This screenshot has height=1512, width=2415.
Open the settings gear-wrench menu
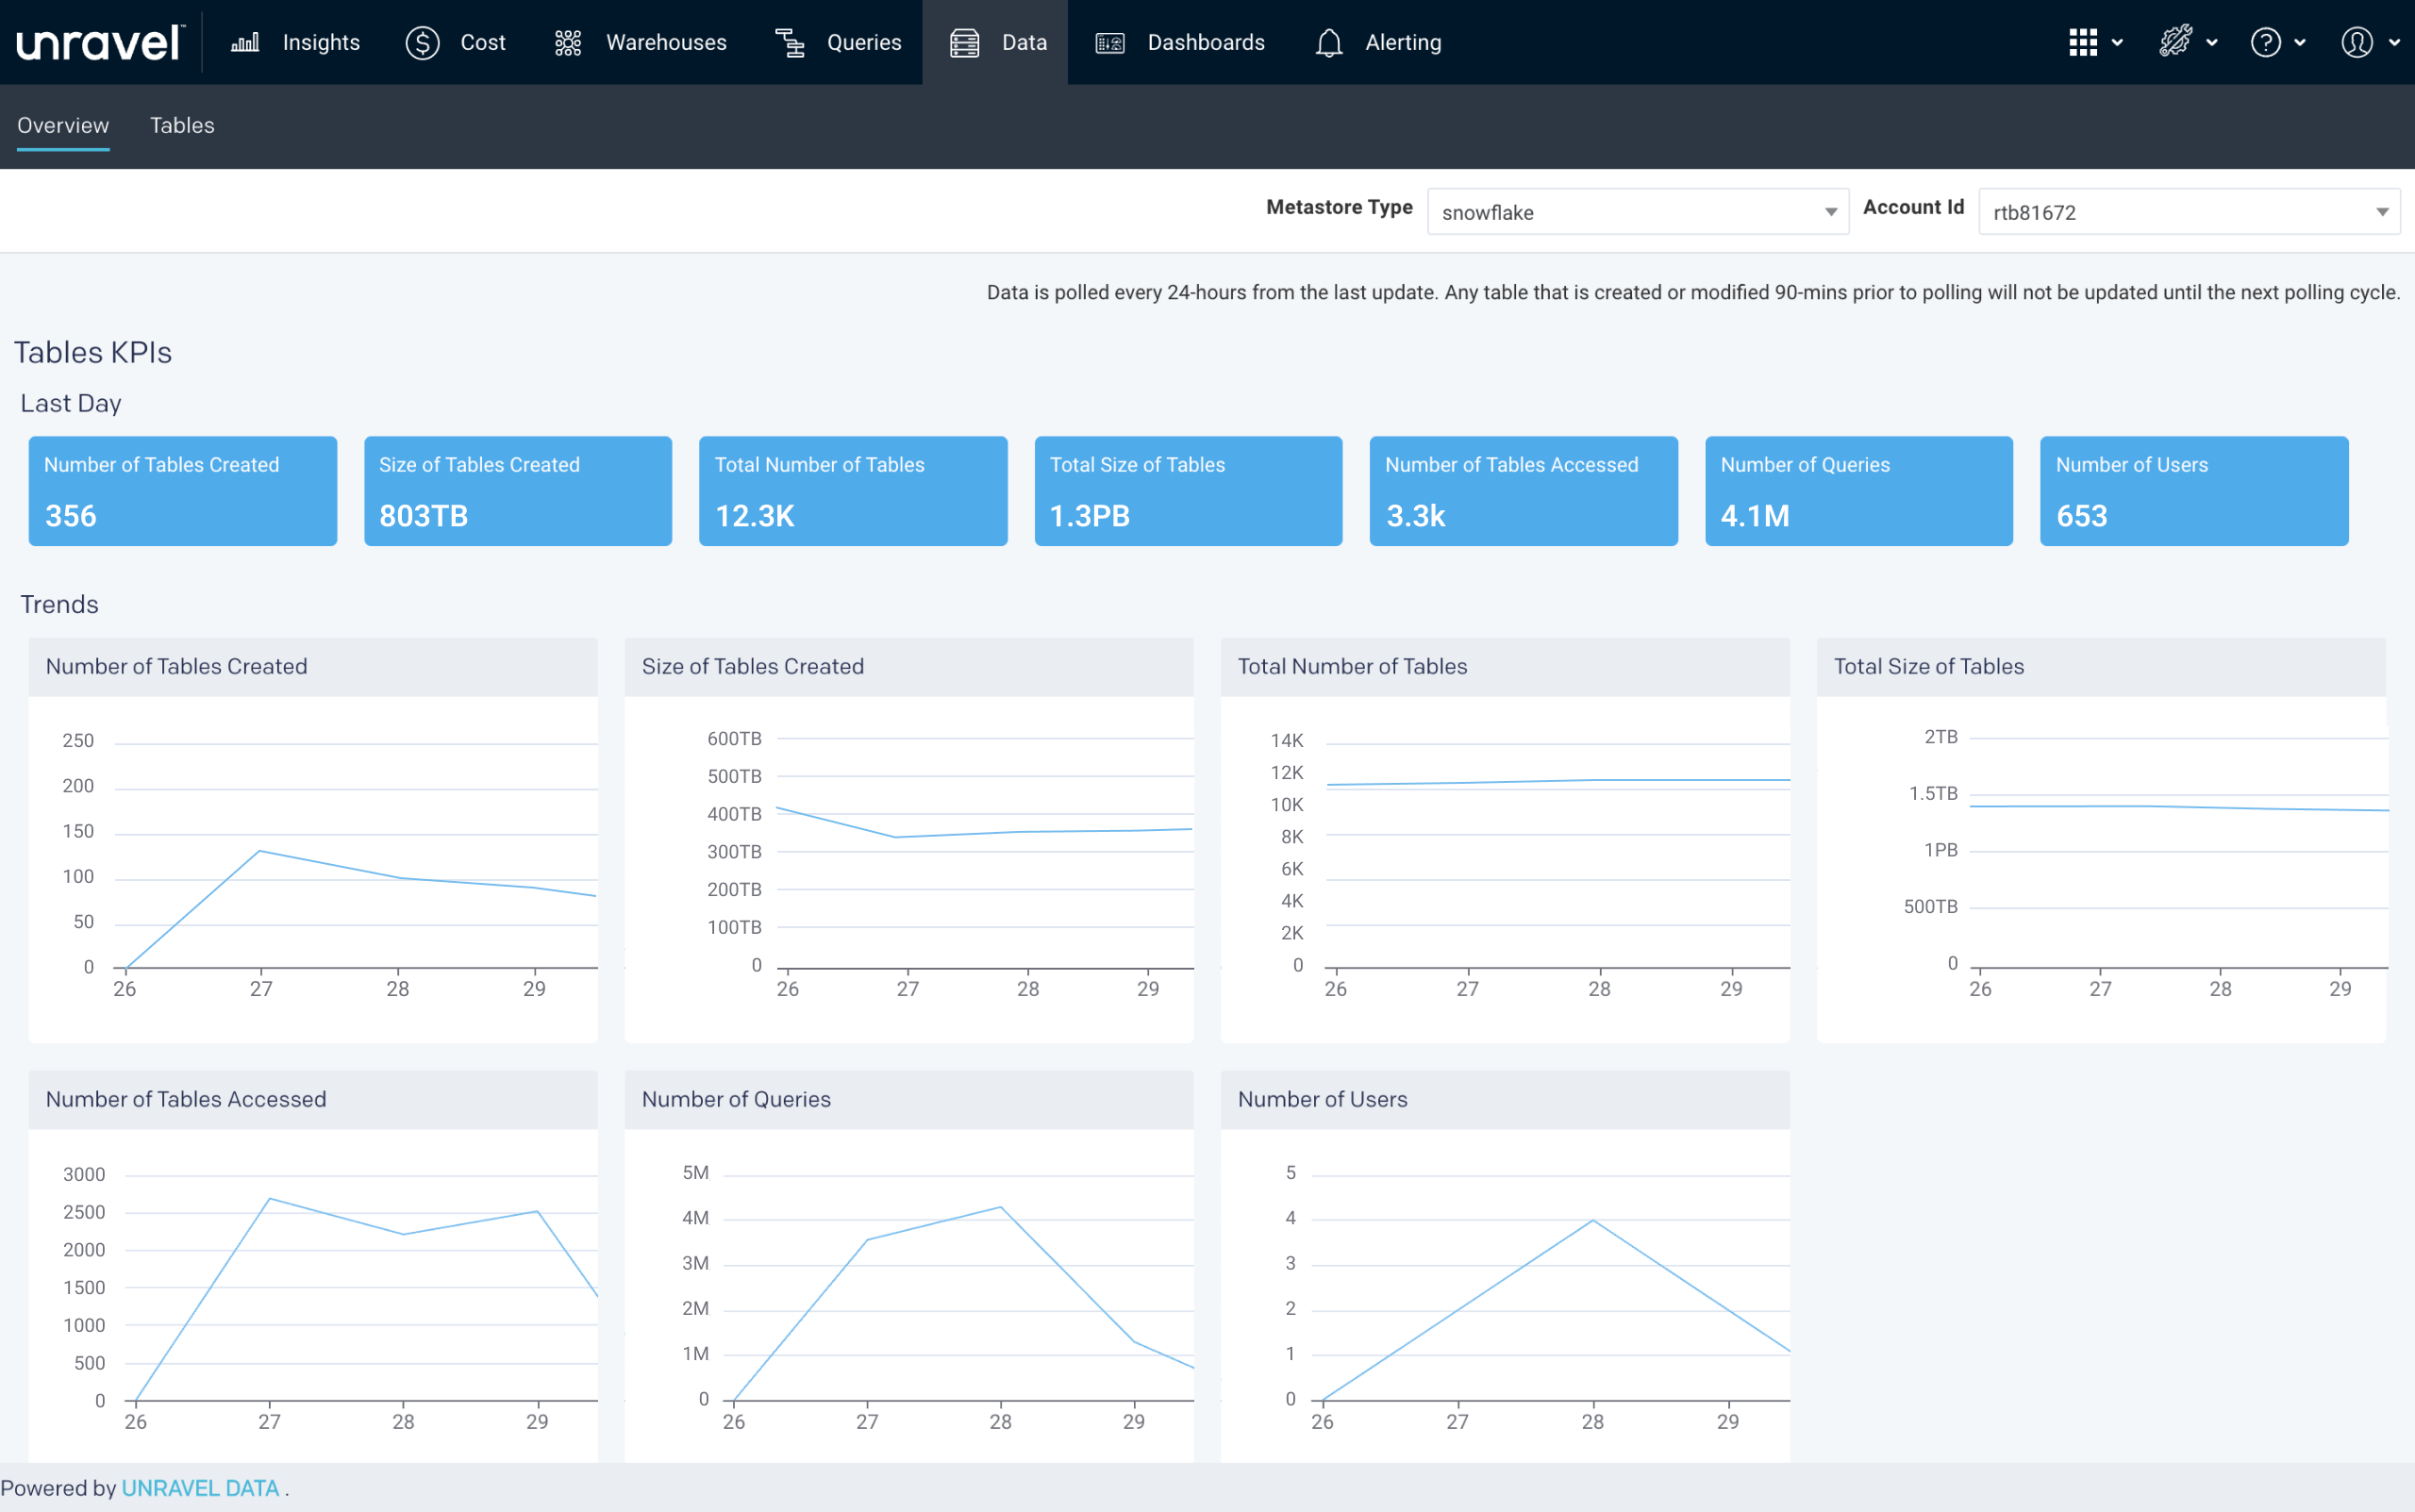2176,42
